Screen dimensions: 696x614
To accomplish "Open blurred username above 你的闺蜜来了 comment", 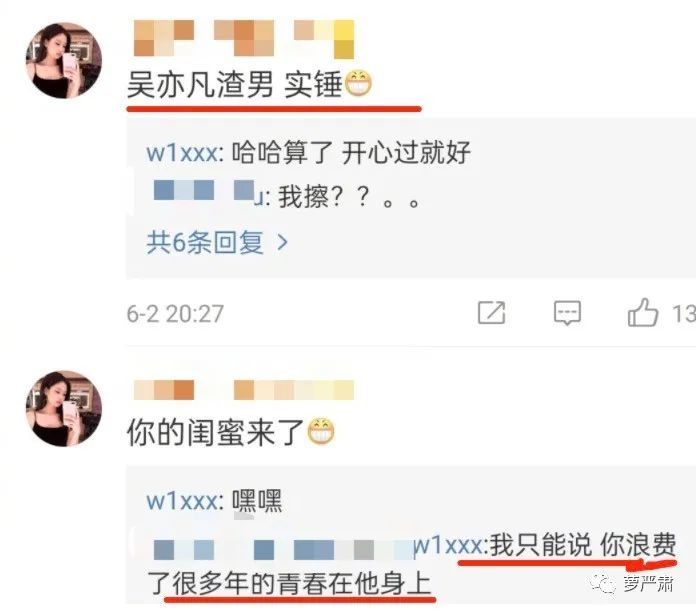I will [244, 390].
